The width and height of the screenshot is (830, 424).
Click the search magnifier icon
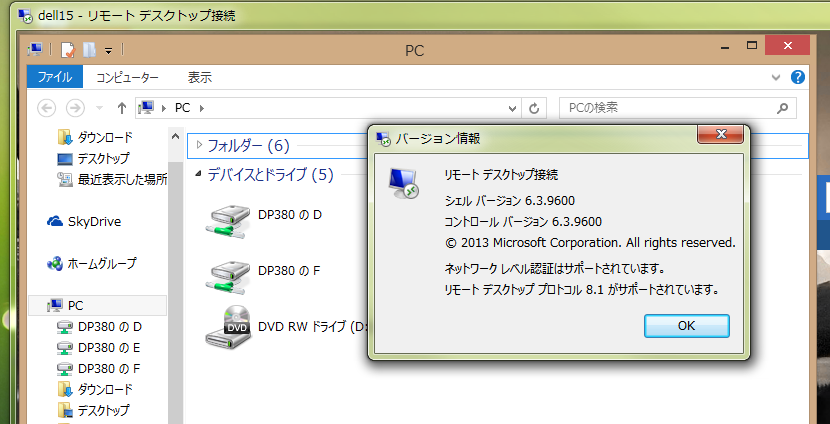pyautogui.click(x=782, y=108)
